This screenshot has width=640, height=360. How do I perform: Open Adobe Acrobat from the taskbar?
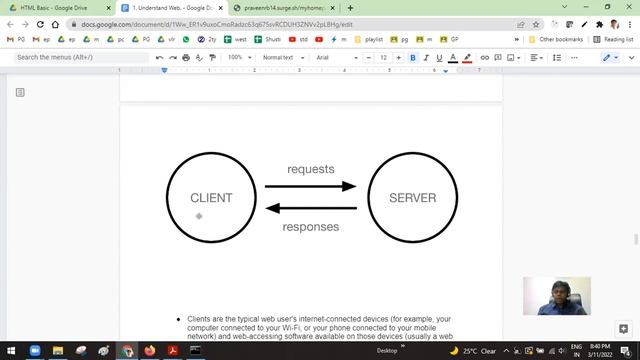click(173, 351)
